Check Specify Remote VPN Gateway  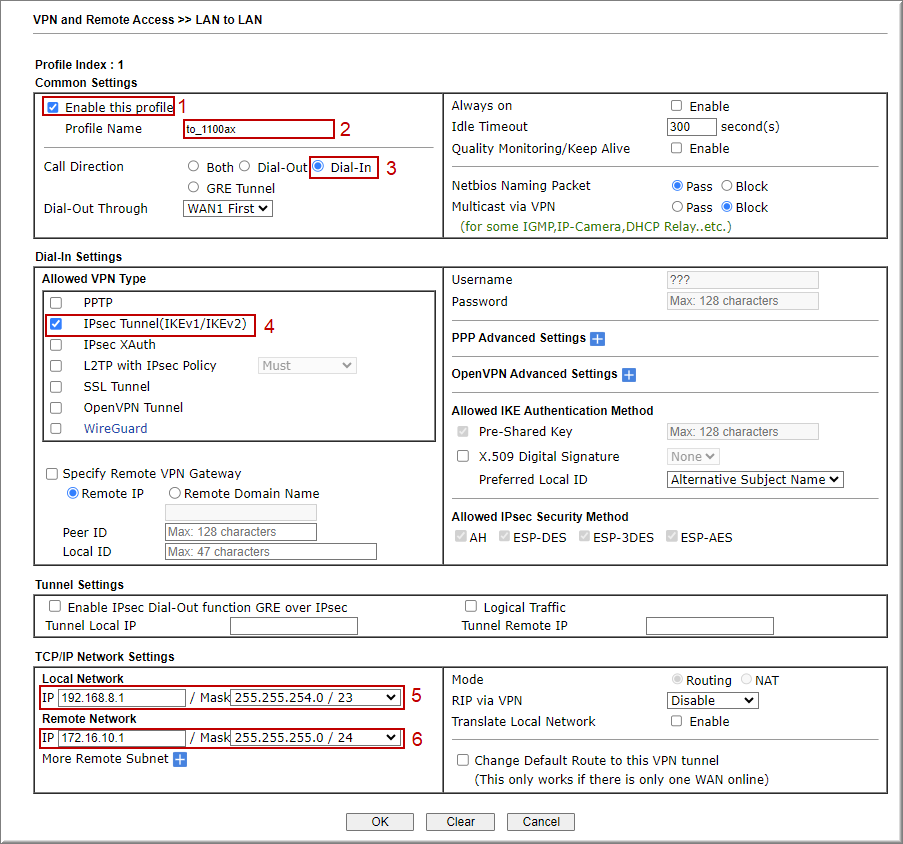click(52, 473)
